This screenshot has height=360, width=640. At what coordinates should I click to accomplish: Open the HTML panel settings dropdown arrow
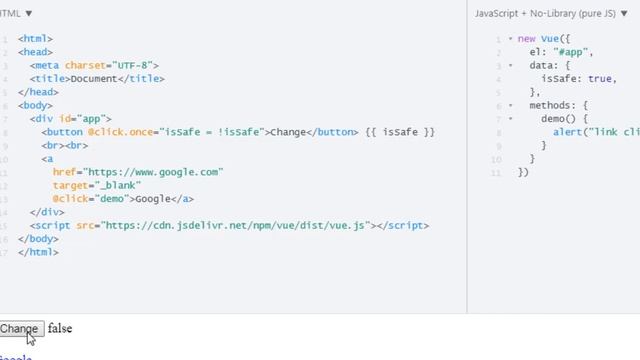[x=29, y=13]
